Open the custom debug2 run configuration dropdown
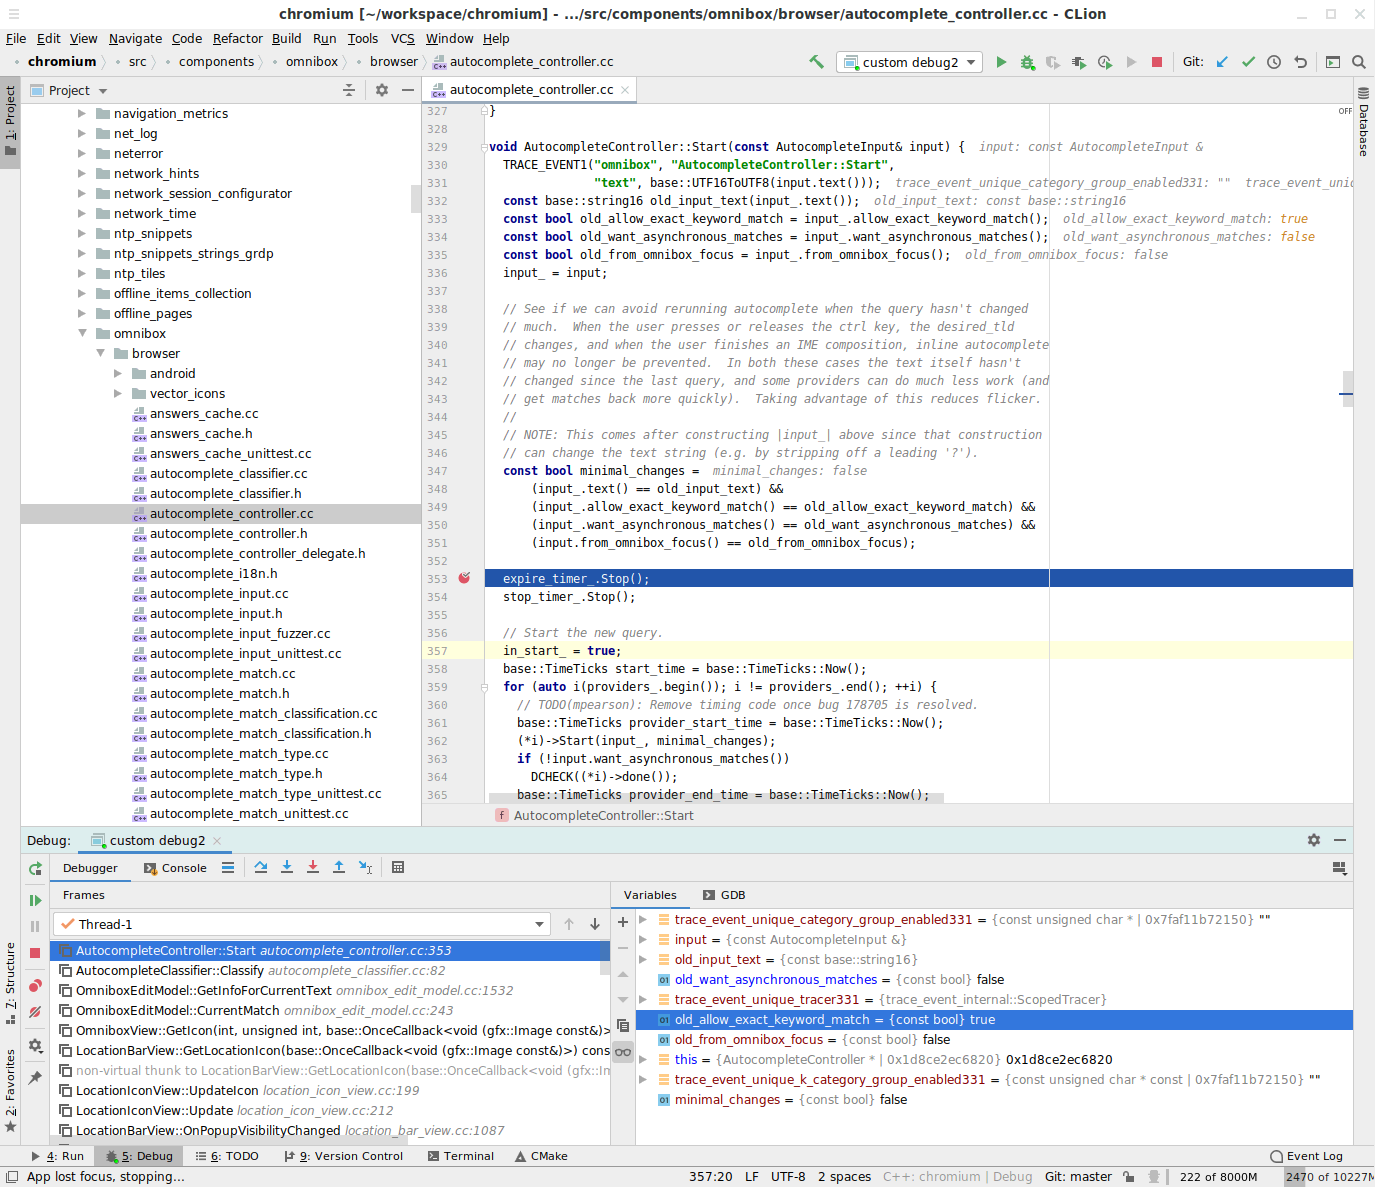Screen dimensions: 1375x1187 910,62
